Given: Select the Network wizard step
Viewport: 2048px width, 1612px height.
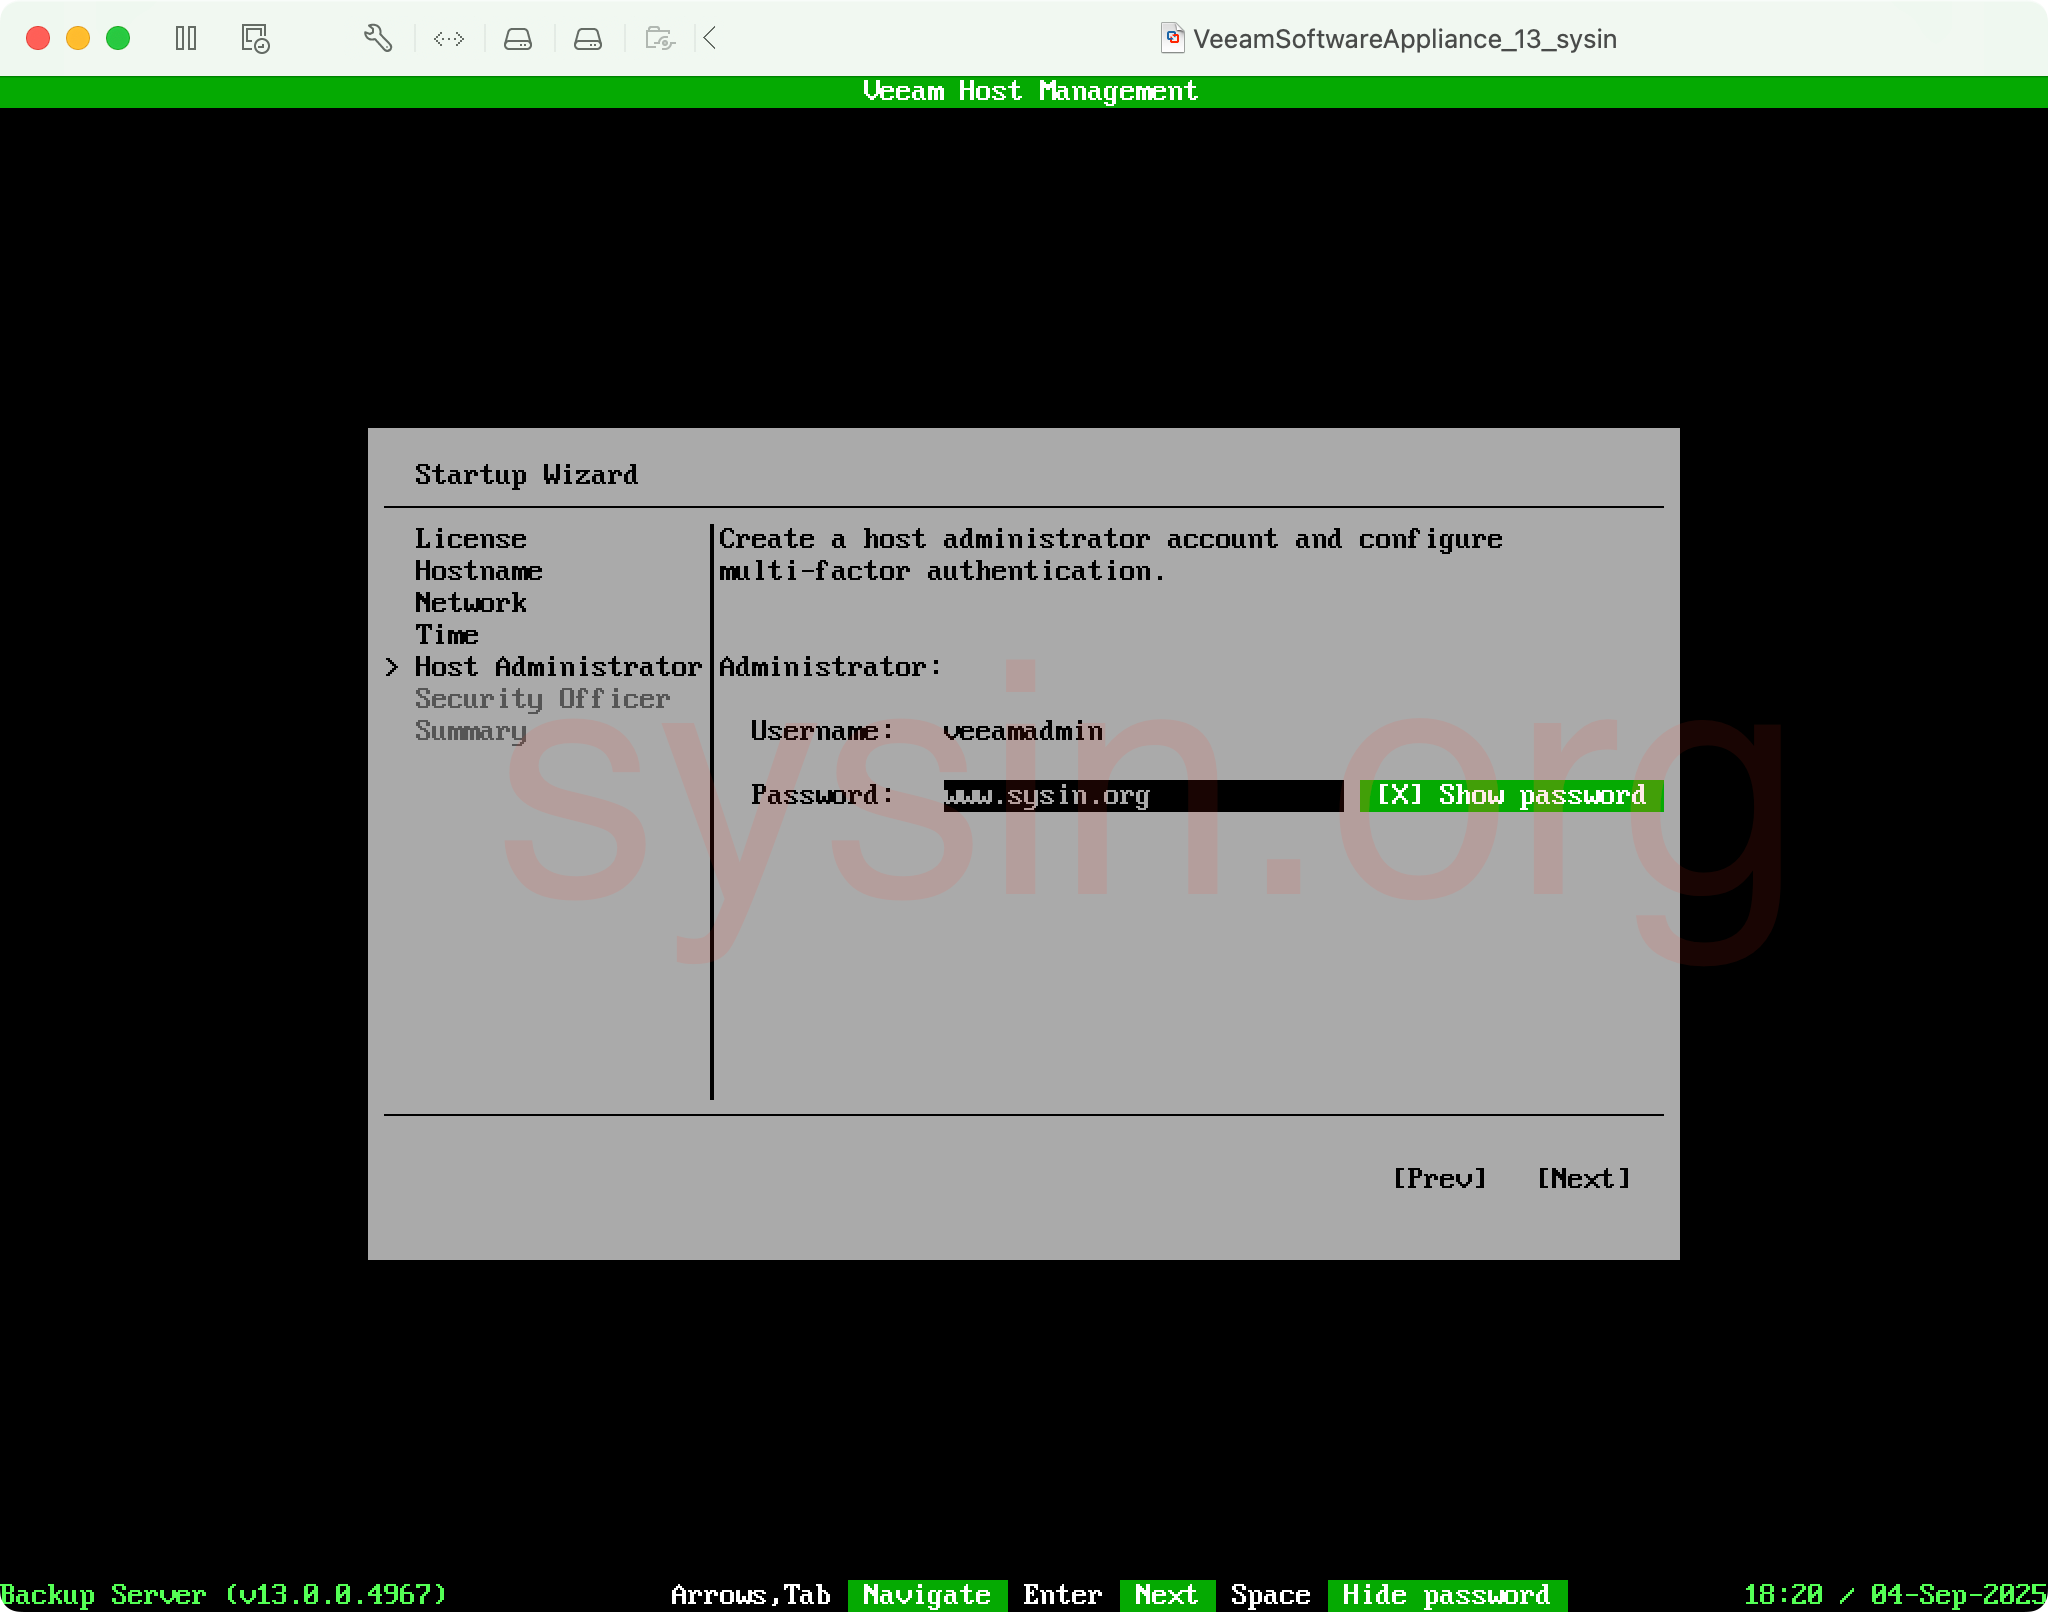Looking at the screenshot, I should point(470,602).
